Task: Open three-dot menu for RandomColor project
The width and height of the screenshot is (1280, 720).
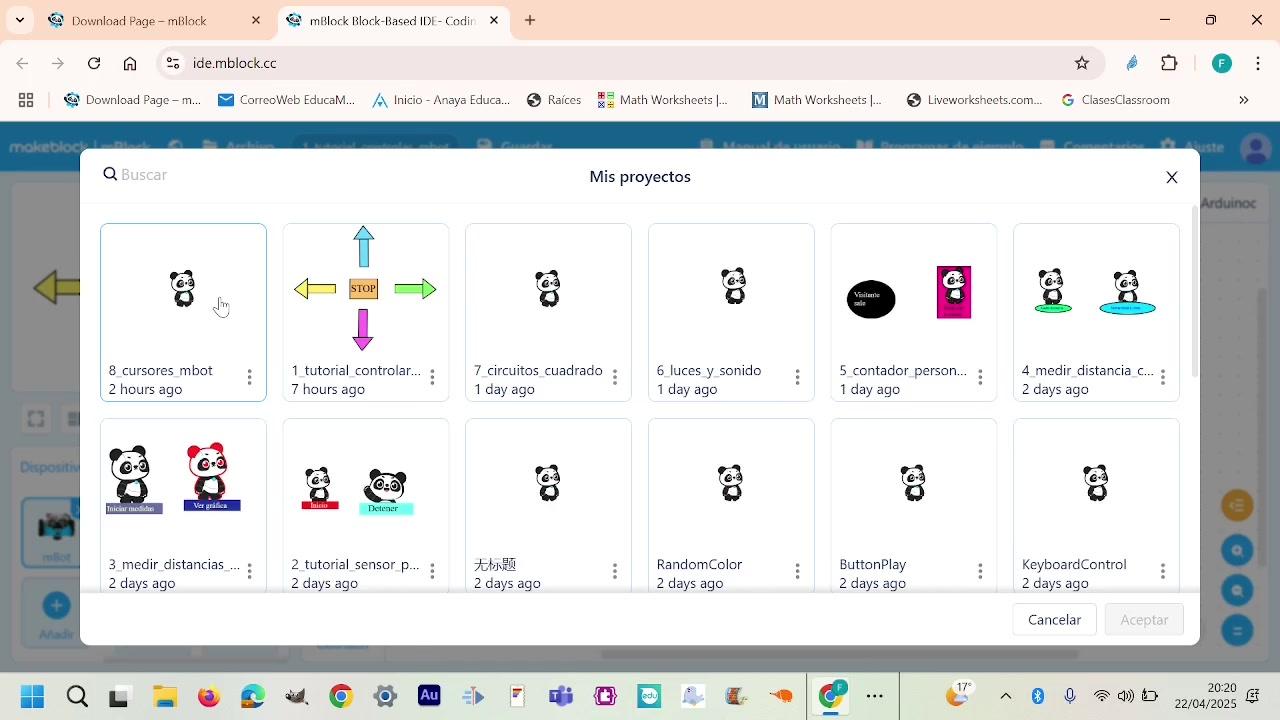Action: [797, 571]
